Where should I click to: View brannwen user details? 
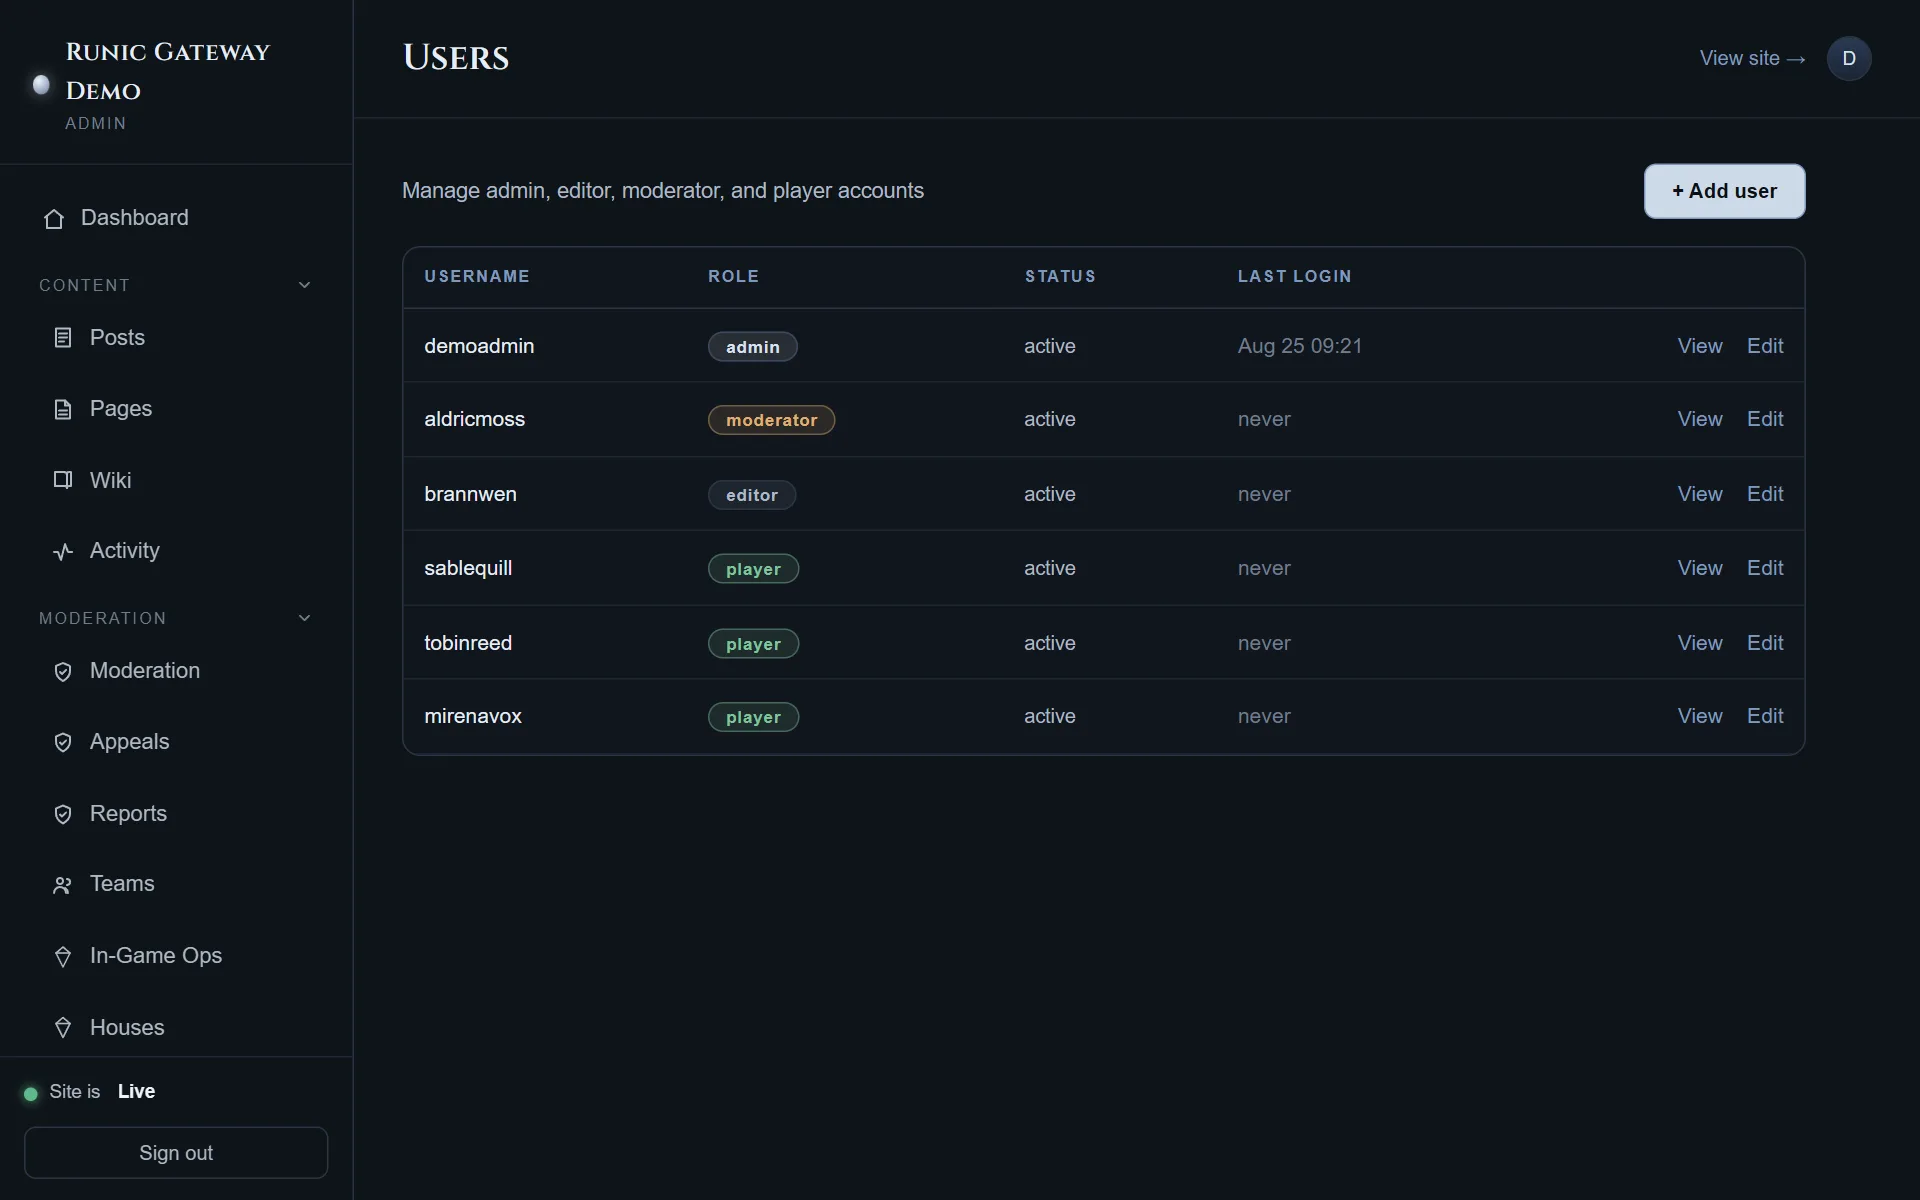click(x=1699, y=494)
